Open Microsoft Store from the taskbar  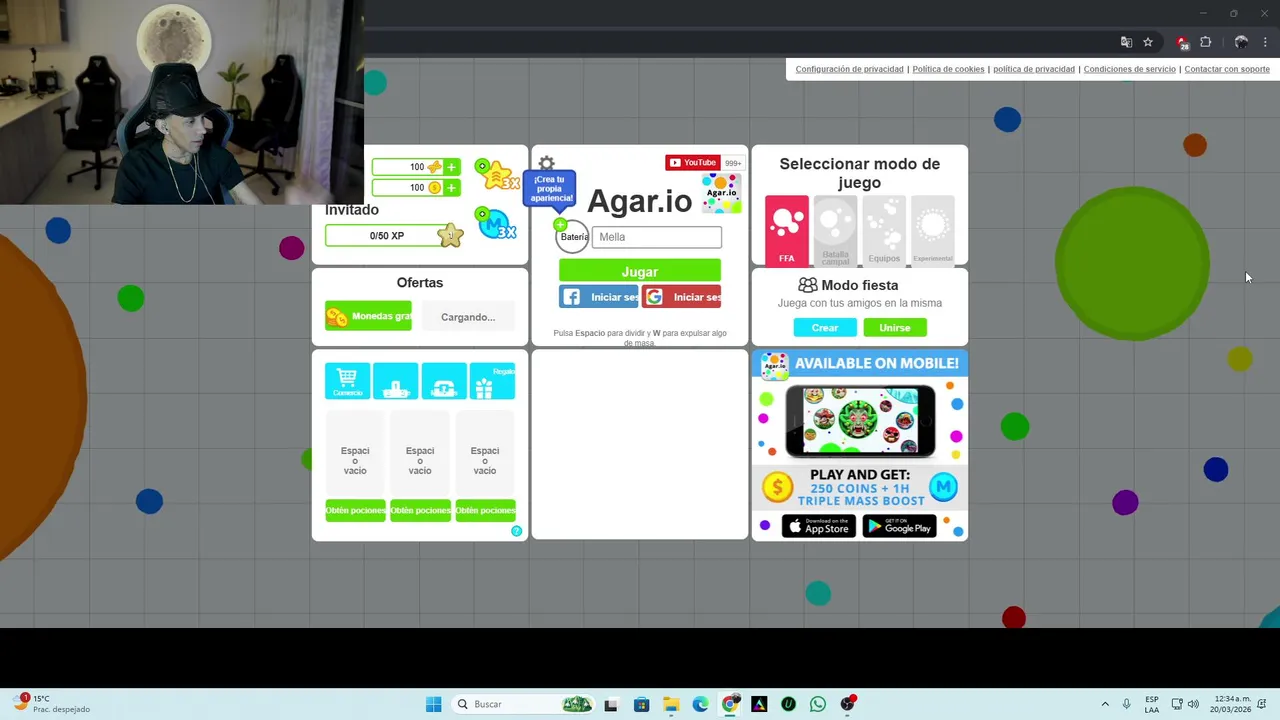point(641,704)
